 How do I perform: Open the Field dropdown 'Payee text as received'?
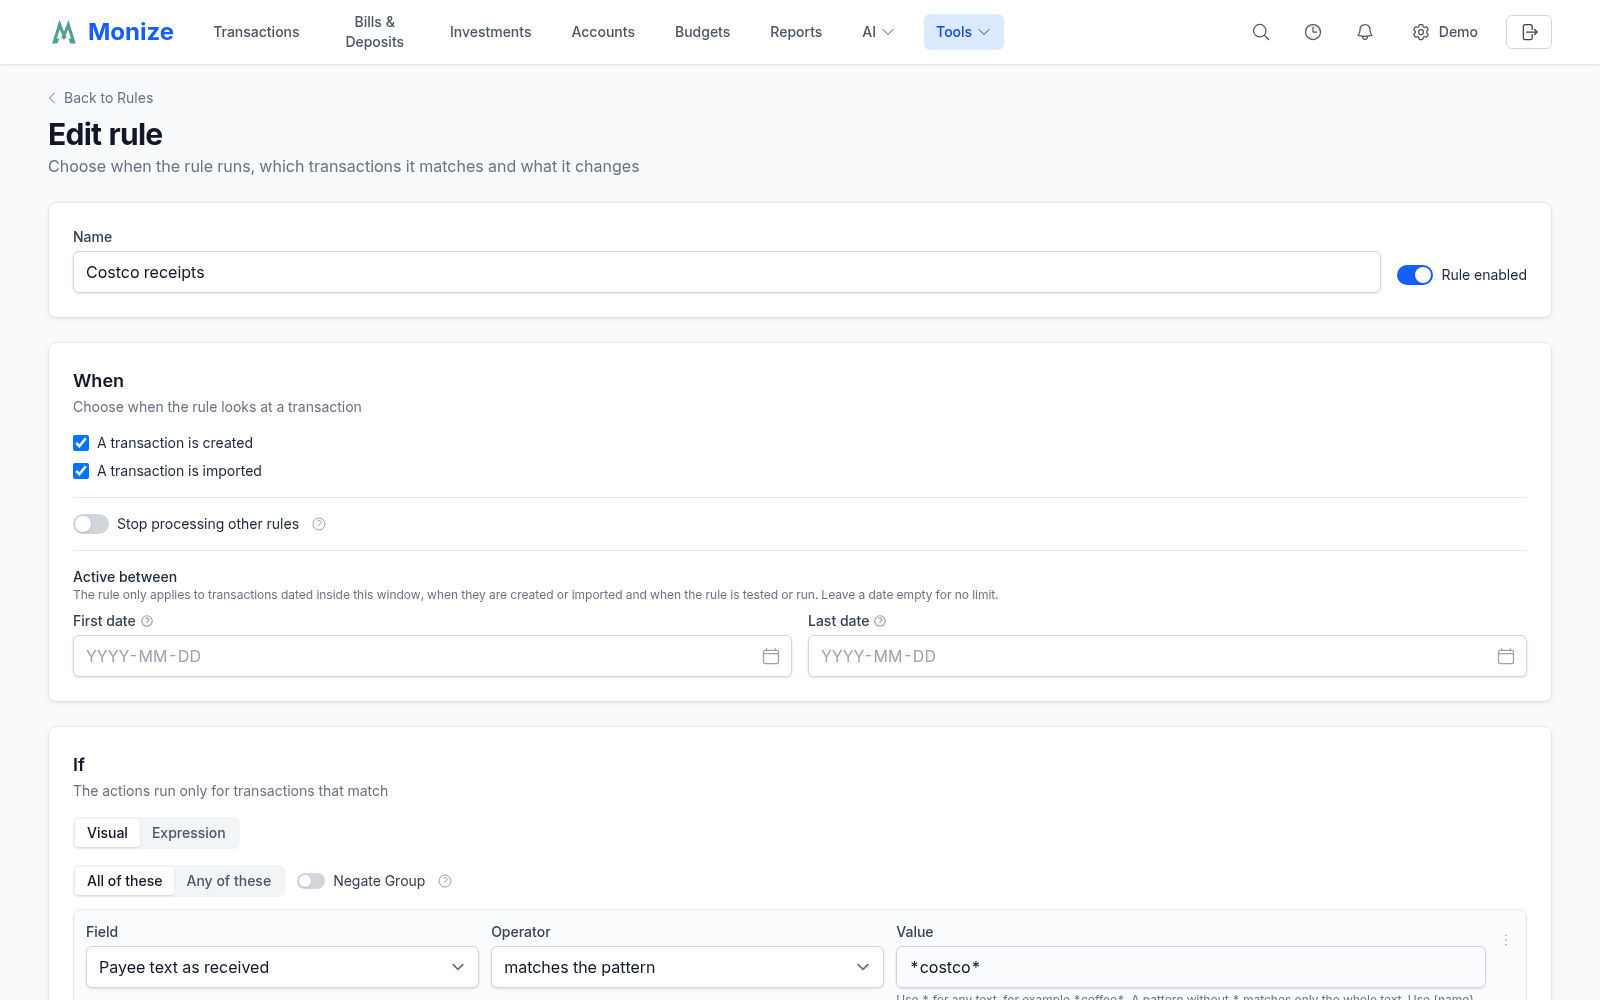click(x=282, y=967)
